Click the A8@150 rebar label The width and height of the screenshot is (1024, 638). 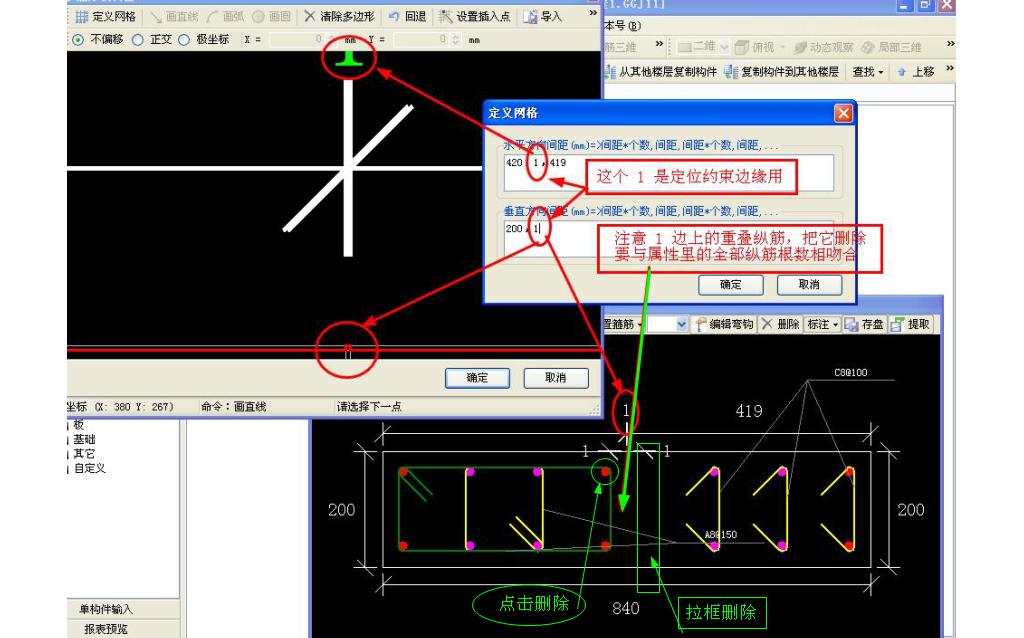tap(721, 535)
